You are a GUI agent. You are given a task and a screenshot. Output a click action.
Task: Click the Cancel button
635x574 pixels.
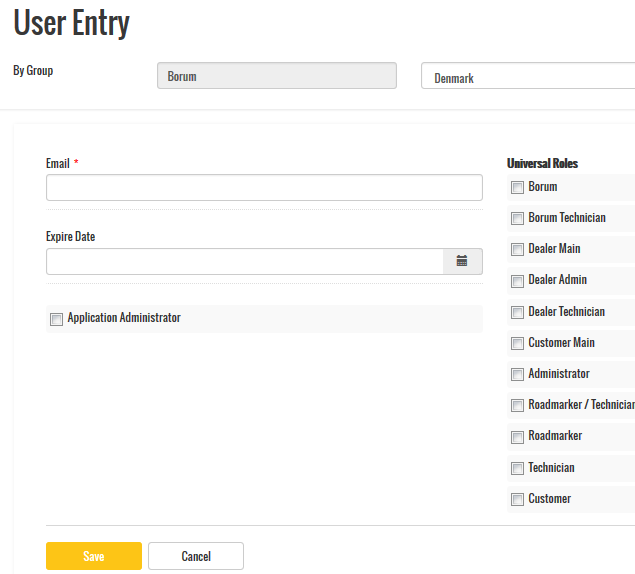(x=196, y=556)
